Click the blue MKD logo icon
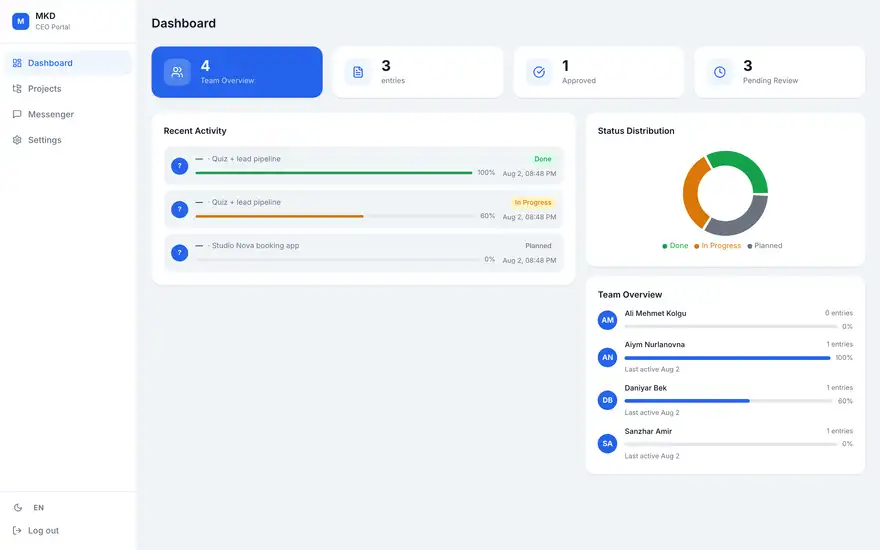The image size is (880, 550). (21, 21)
